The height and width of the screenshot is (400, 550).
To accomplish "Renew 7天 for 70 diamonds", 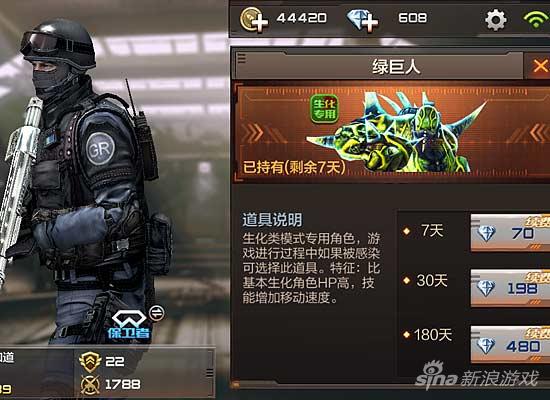I will pyautogui.click(x=510, y=233).
